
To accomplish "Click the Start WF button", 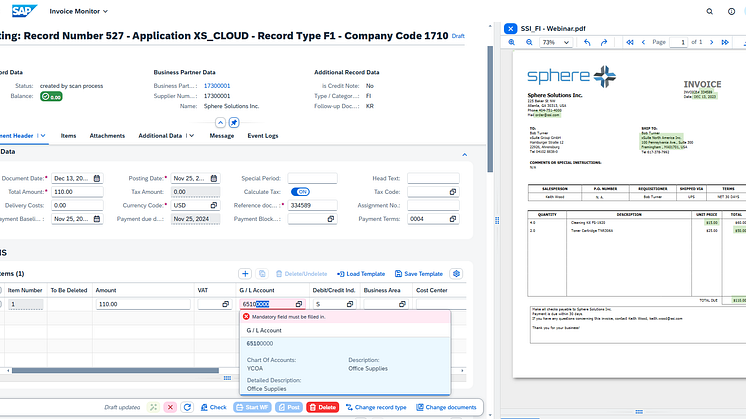I will (252, 407).
